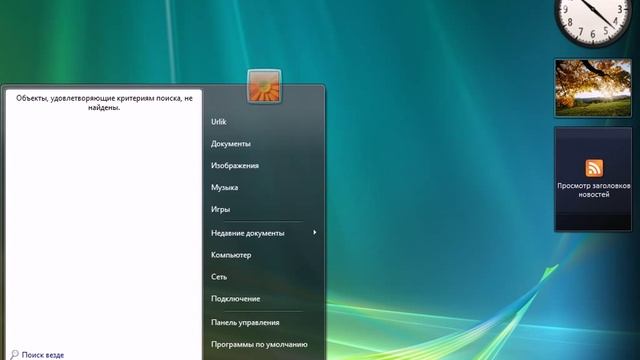Click the RSS feed icon in the gadget
640x360 pixels.
pyautogui.click(x=594, y=168)
